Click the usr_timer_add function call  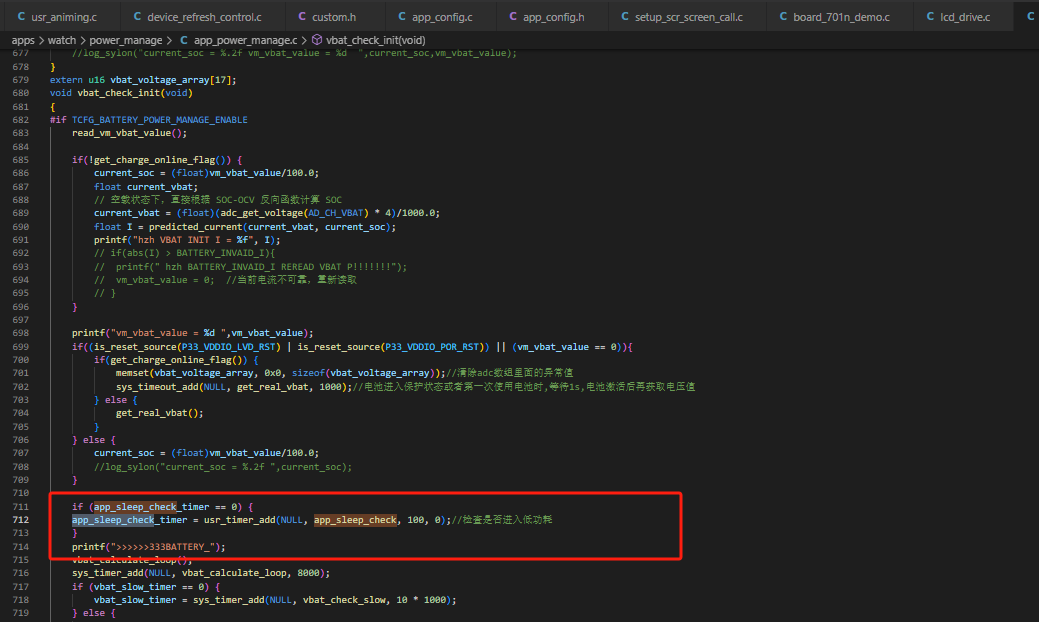click(x=239, y=520)
